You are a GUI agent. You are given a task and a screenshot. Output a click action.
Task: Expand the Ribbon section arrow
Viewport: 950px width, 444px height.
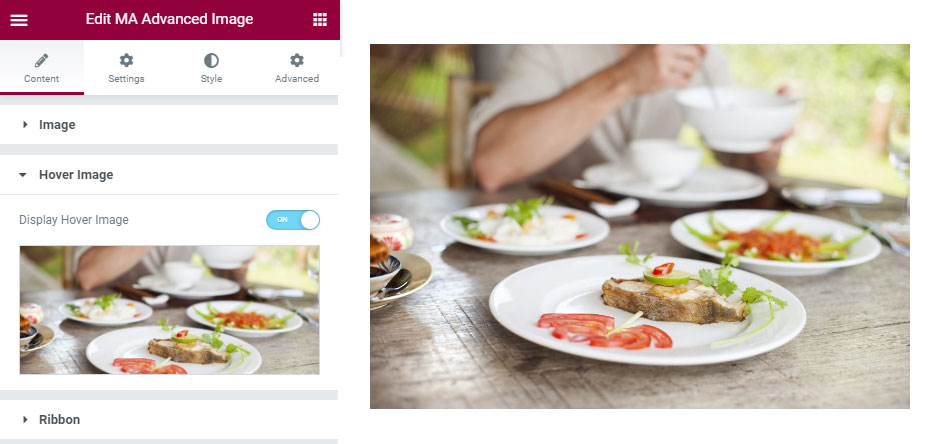(25, 419)
